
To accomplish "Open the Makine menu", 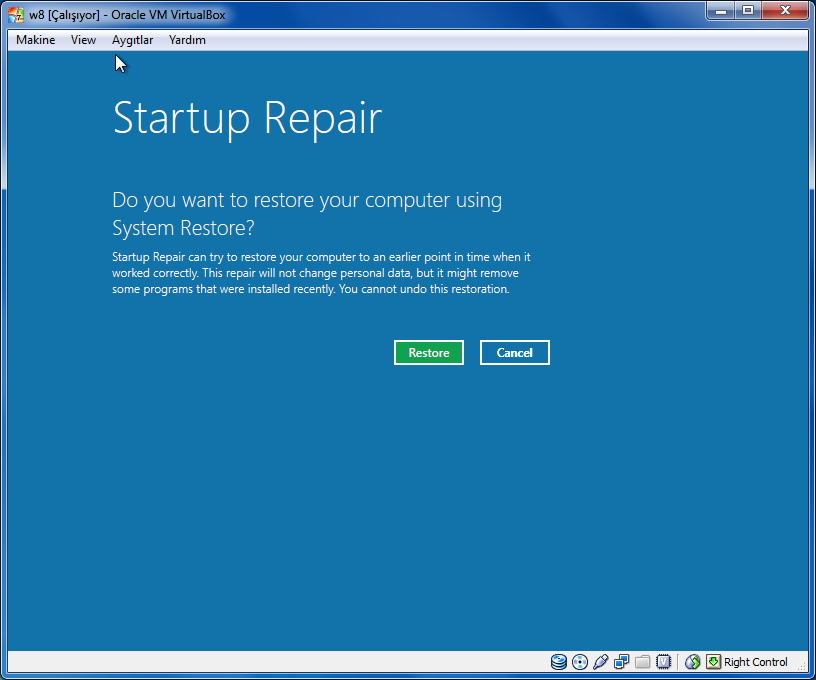I will tap(35, 40).
